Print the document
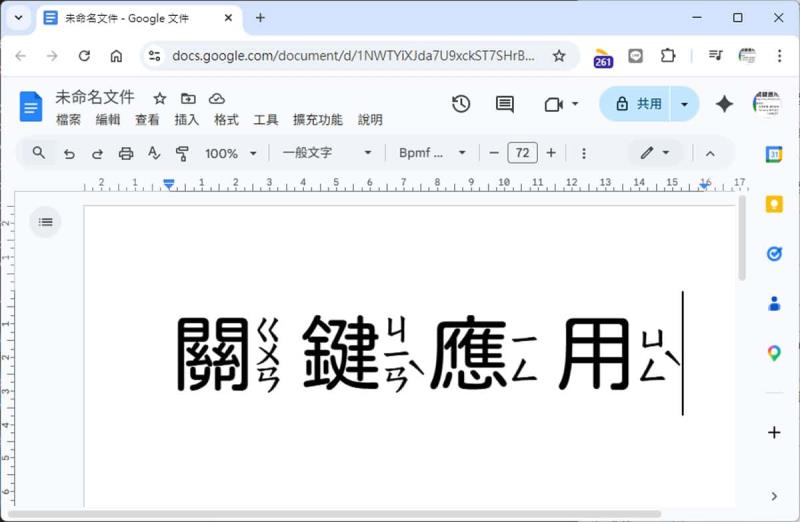Image resolution: width=800 pixels, height=522 pixels. pos(126,153)
